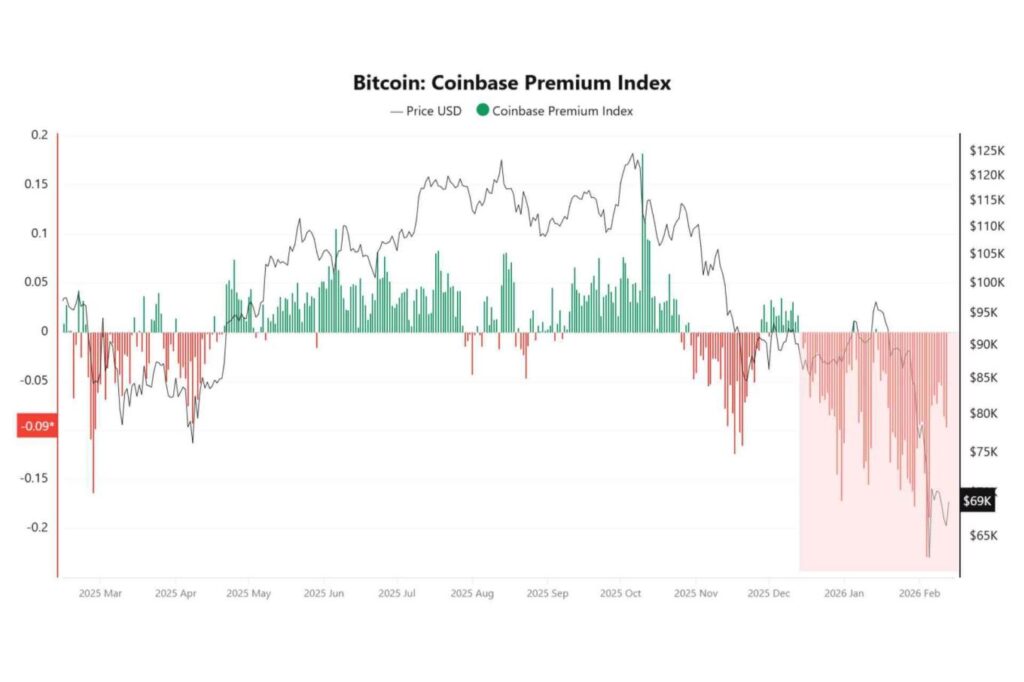Click the Price USD legend line marker
The image size is (1024, 682).
coord(396,111)
